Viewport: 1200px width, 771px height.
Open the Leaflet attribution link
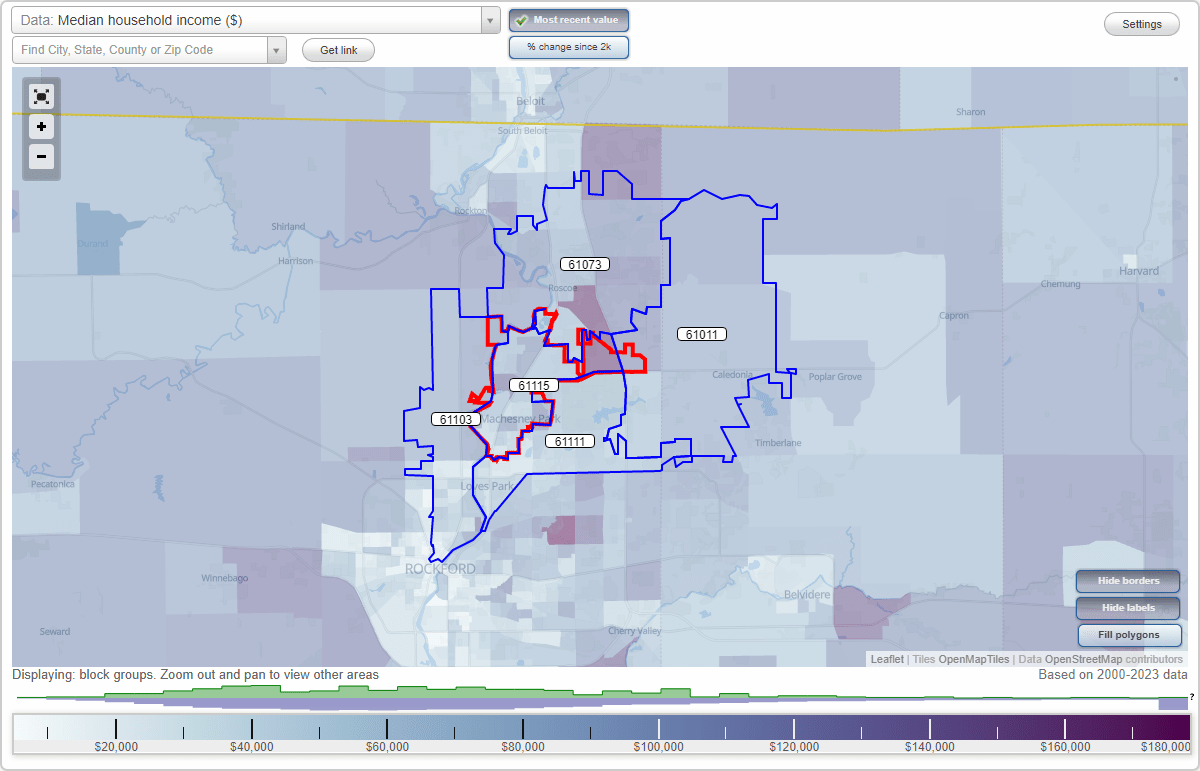pyautogui.click(x=887, y=659)
